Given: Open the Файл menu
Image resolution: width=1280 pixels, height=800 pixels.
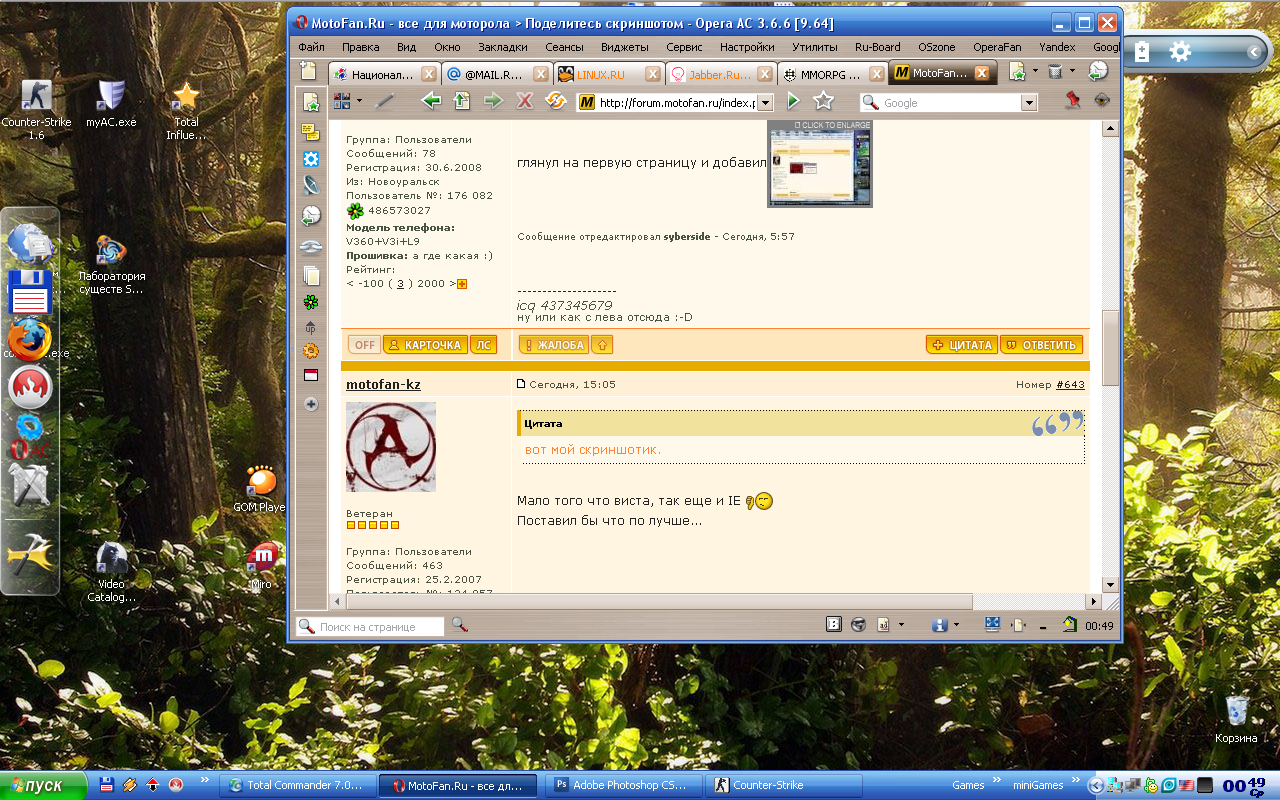Looking at the screenshot, I should point(311,47).
